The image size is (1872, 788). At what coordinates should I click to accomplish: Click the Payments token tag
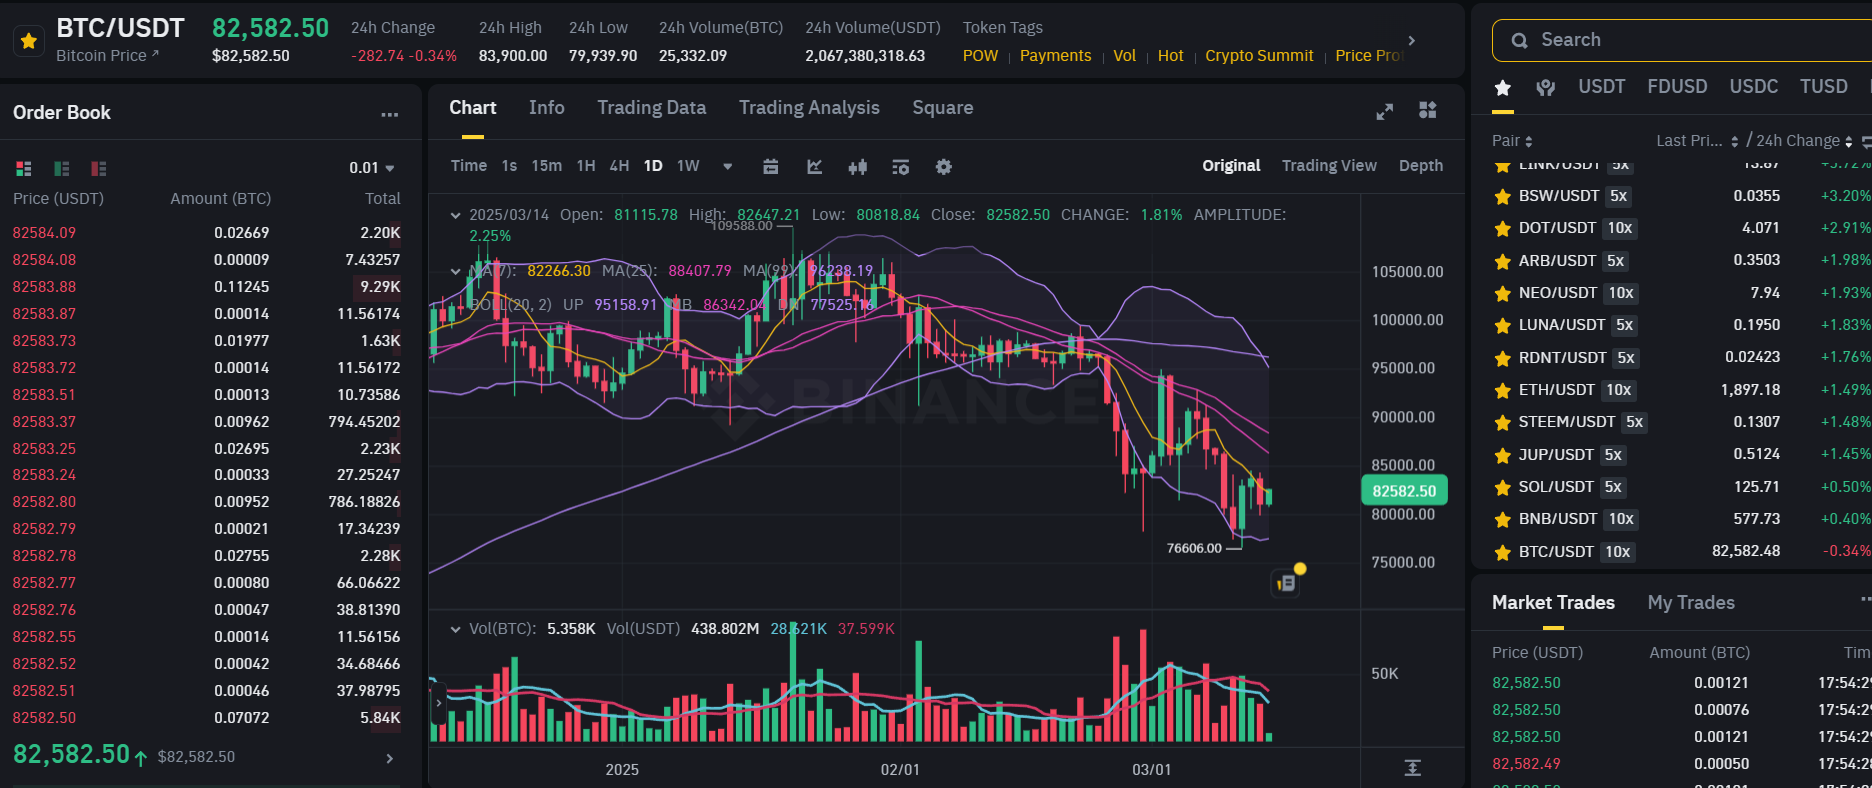[x=1055, y=56]
